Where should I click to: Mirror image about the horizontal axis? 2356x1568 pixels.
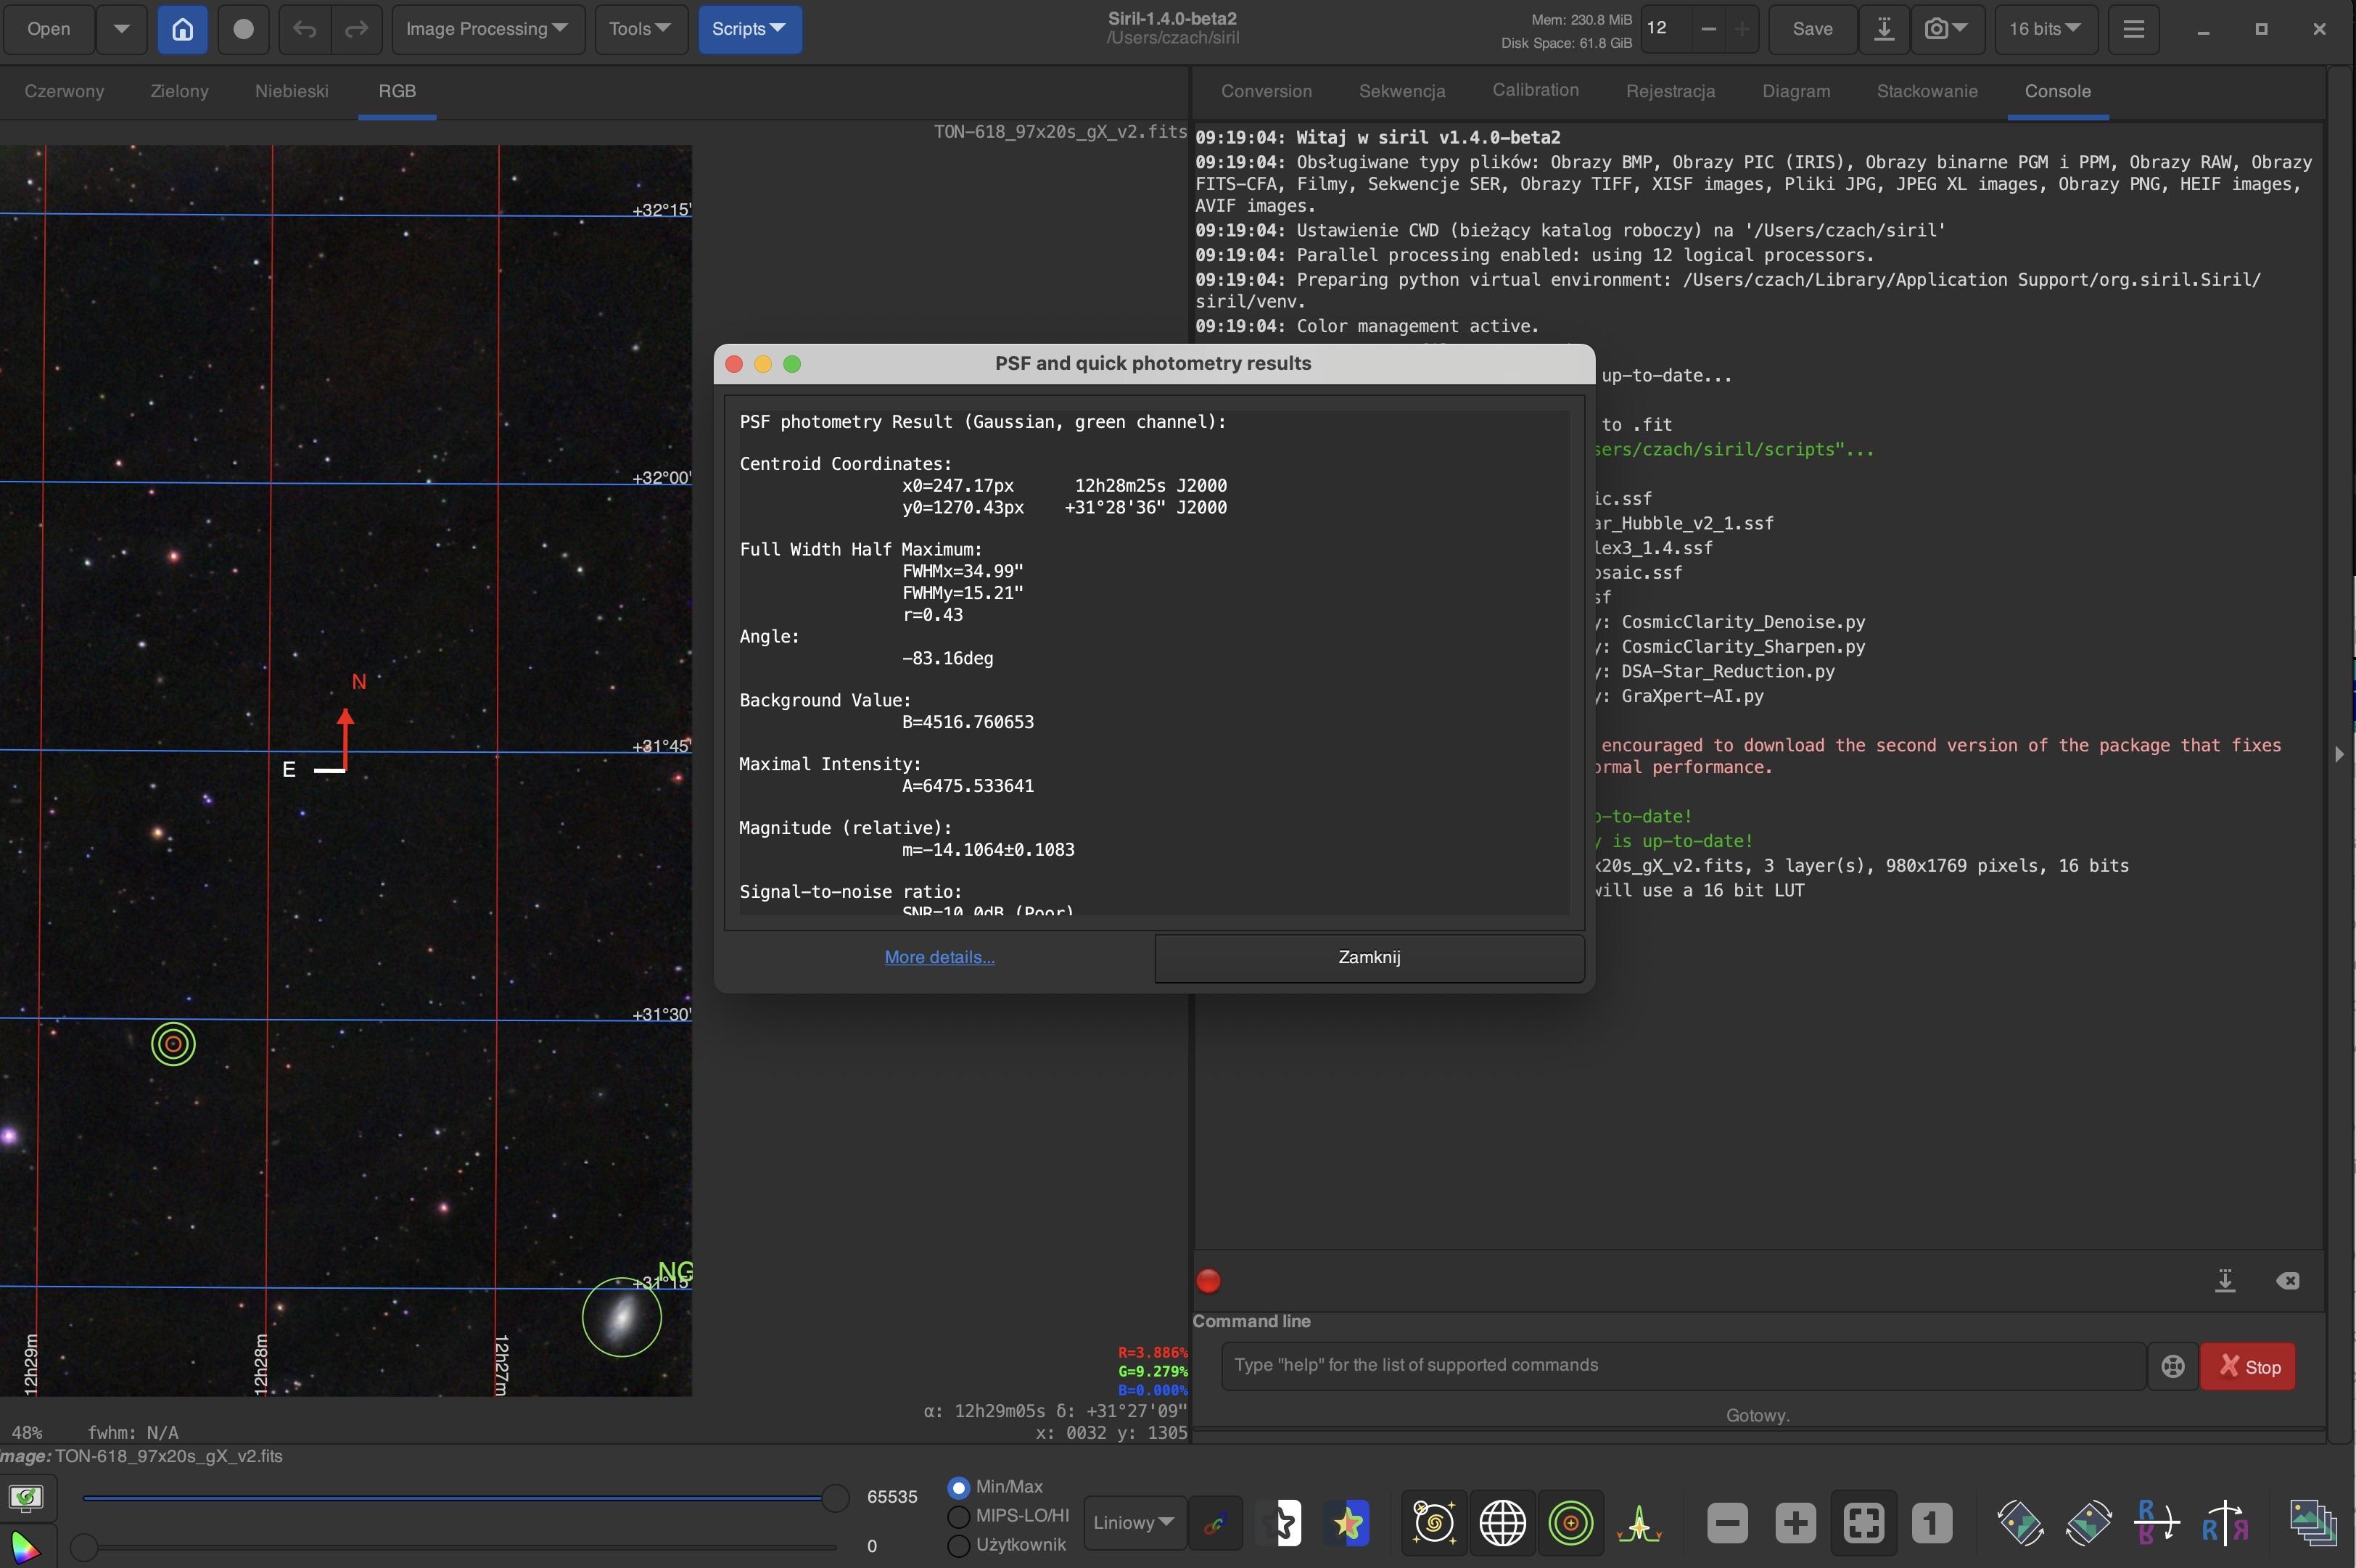[2156, 1523]
